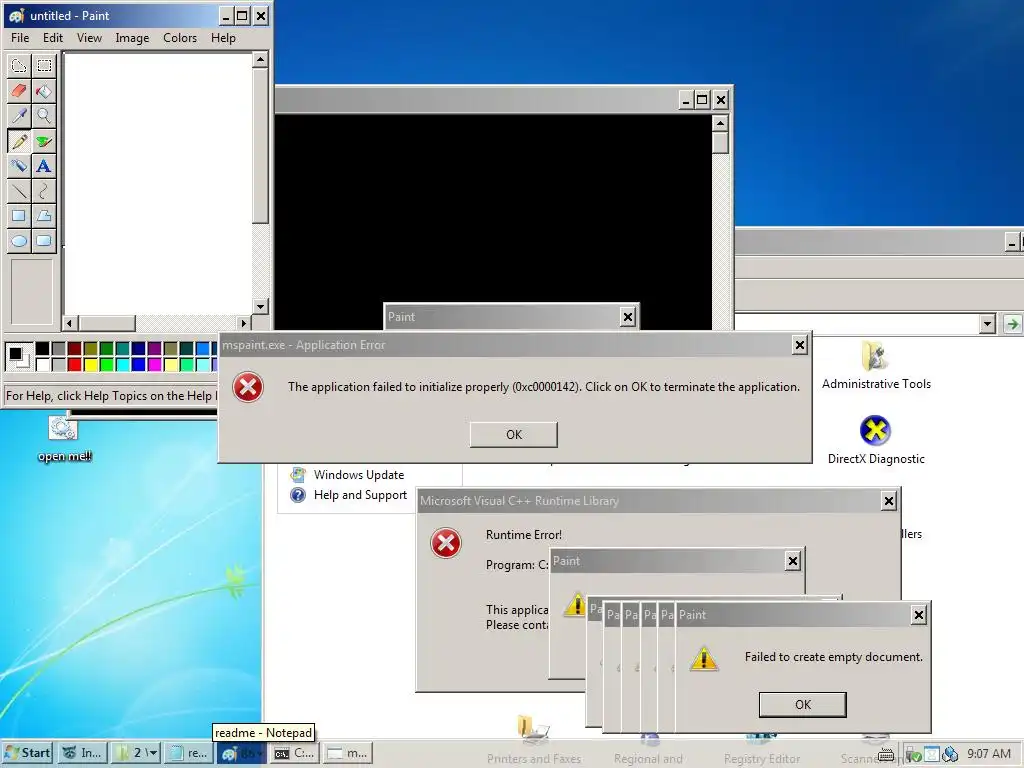Open the Help and Support link
Viewport: 1024px width, 768px height.
[349, 495]
